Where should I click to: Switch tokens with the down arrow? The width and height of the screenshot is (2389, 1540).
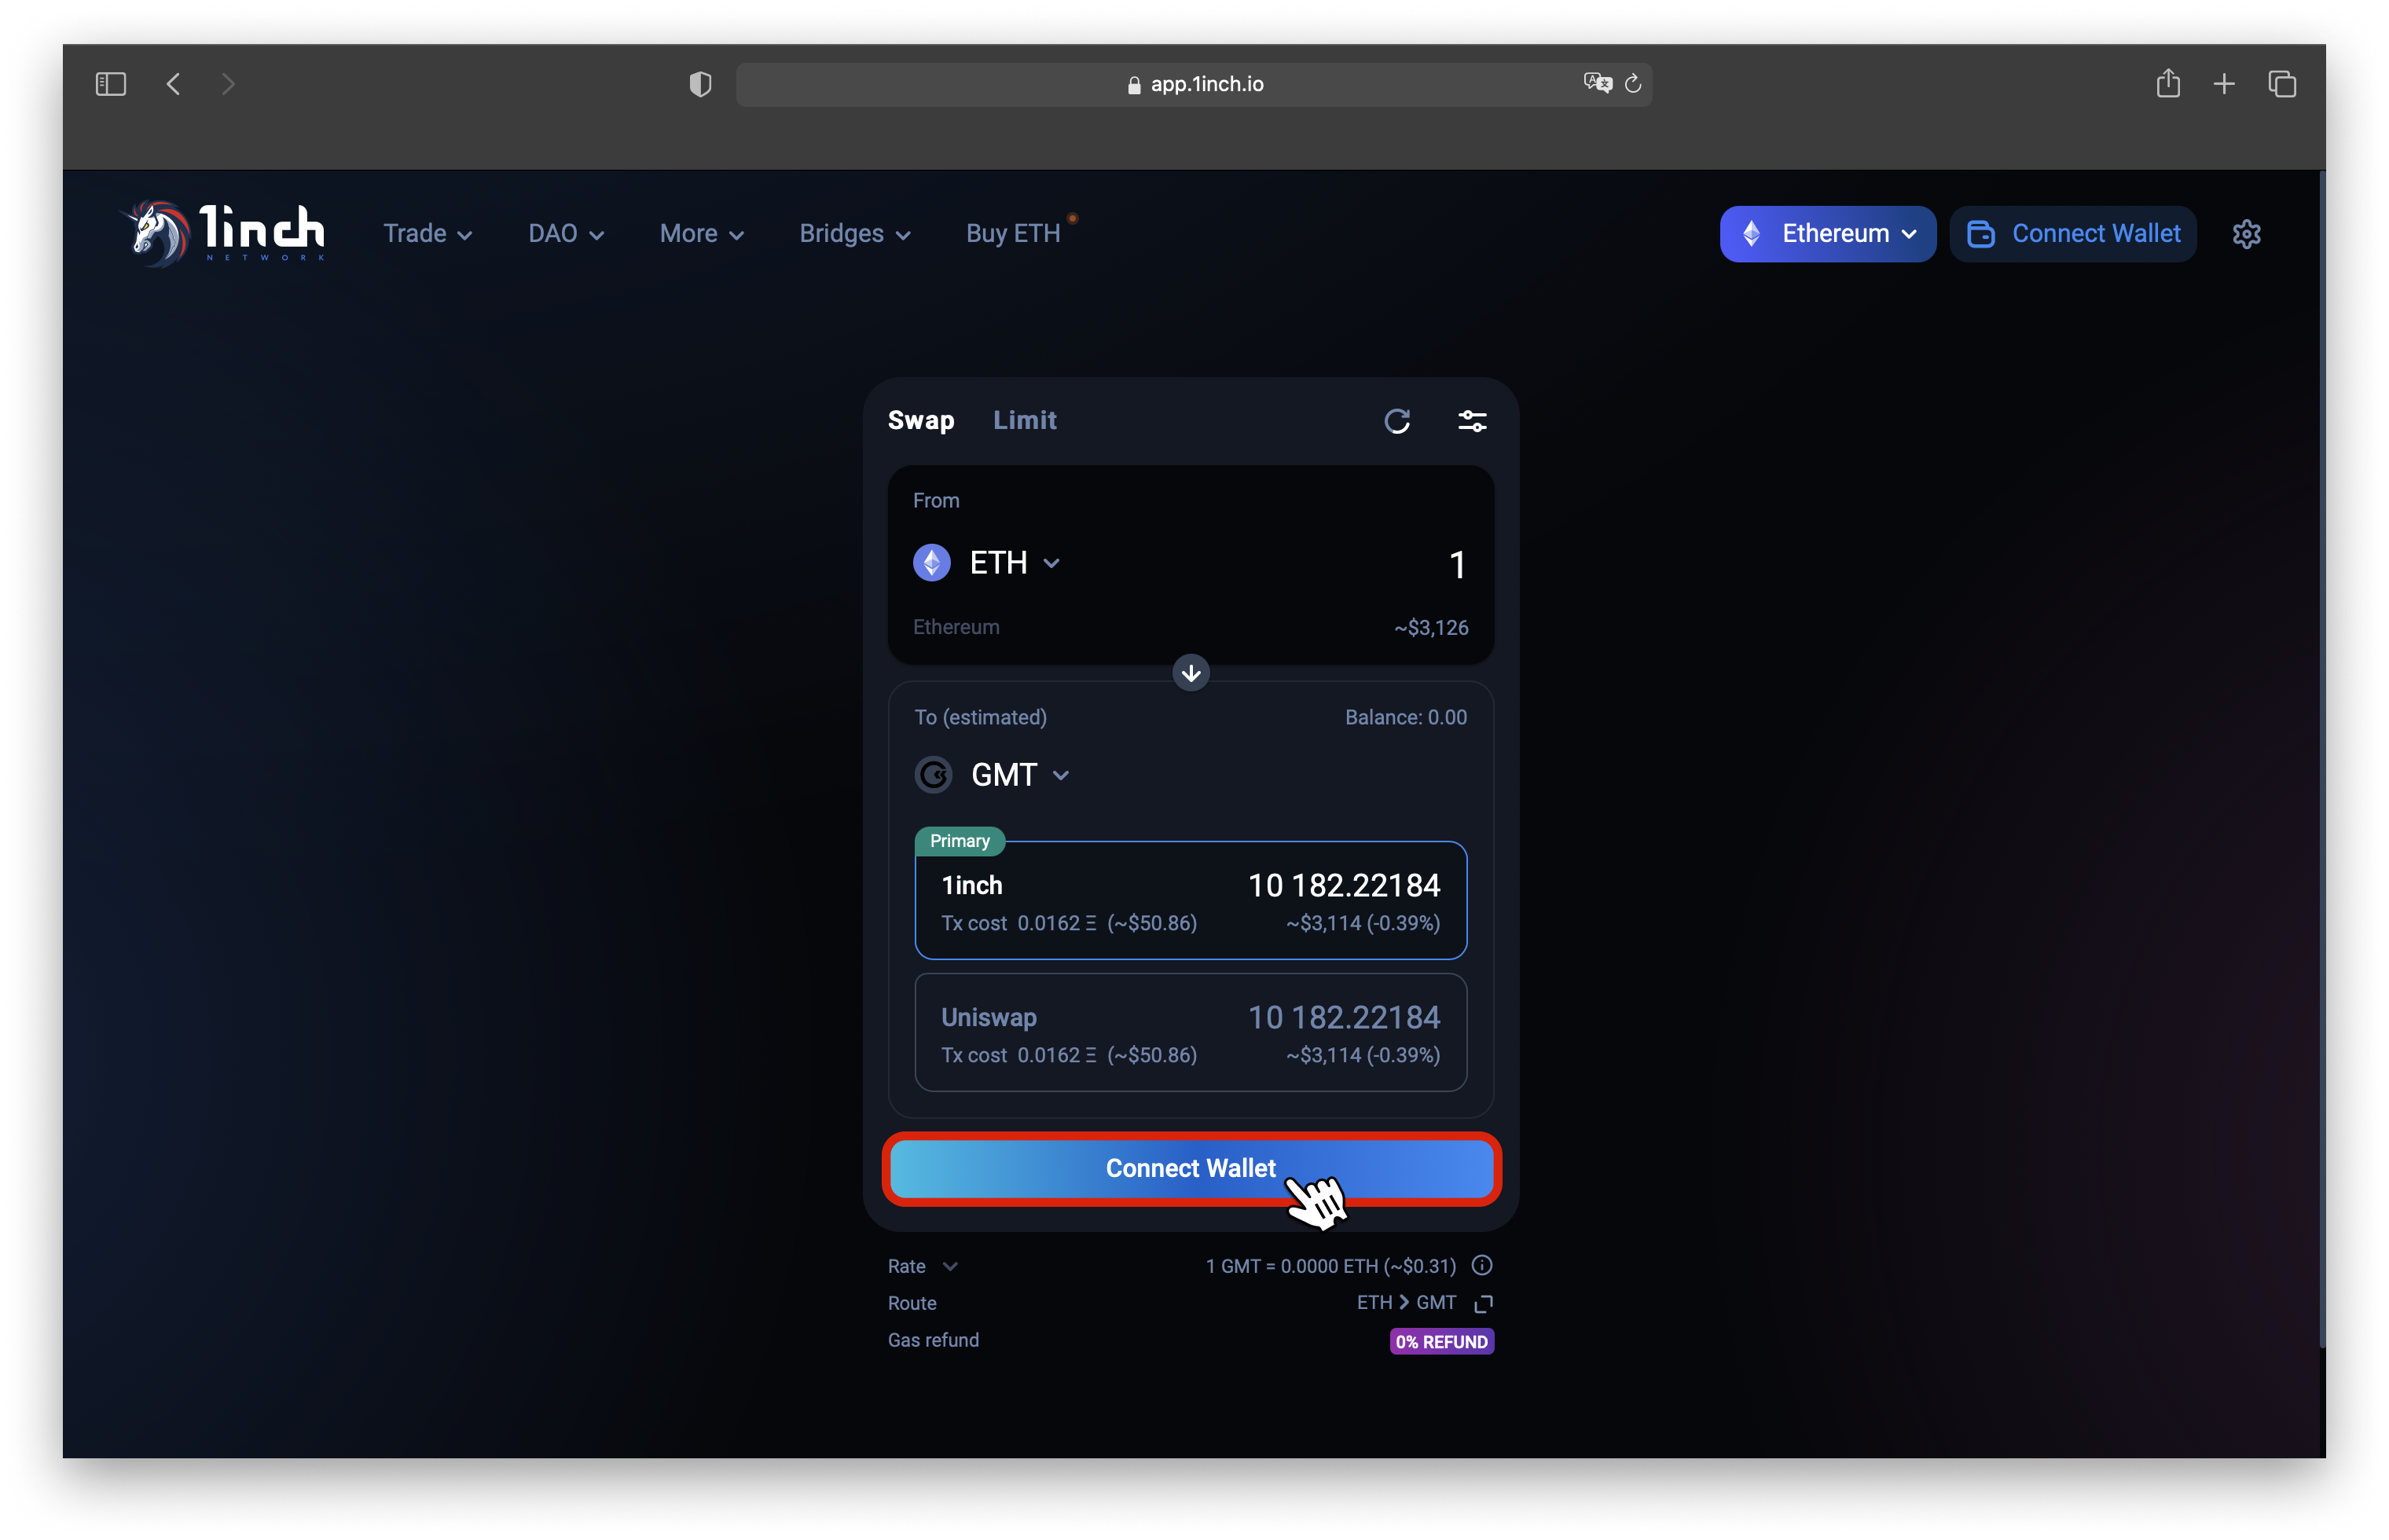(1190, 673)
